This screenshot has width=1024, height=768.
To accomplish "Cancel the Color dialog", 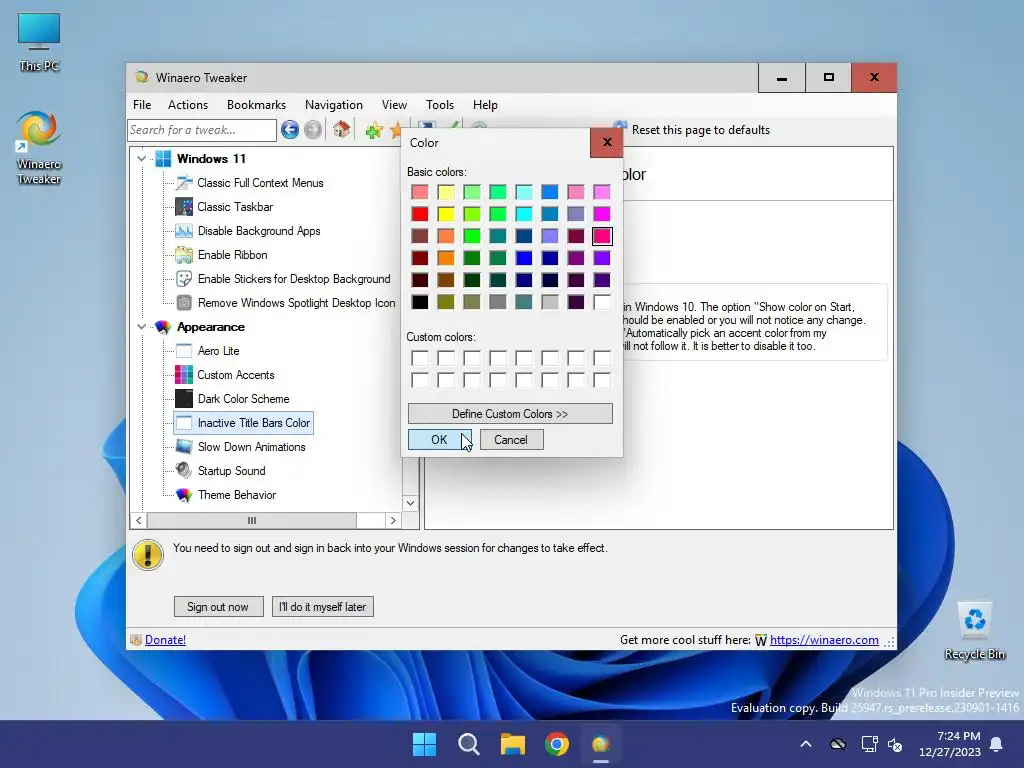I will (x=511, y=440).
